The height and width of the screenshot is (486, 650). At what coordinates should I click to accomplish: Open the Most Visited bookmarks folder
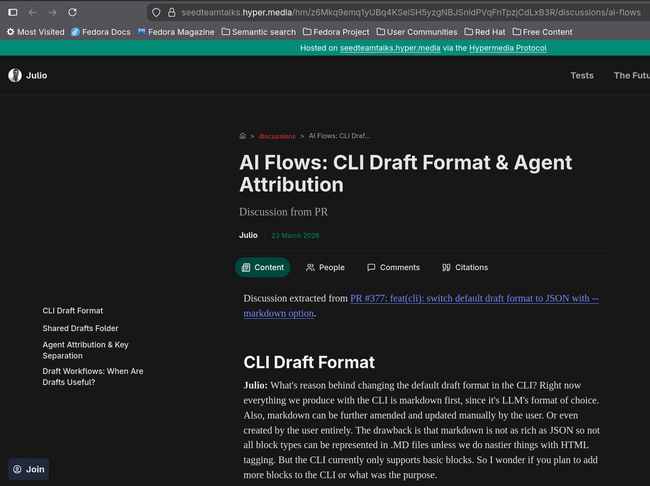click(36, 32)
